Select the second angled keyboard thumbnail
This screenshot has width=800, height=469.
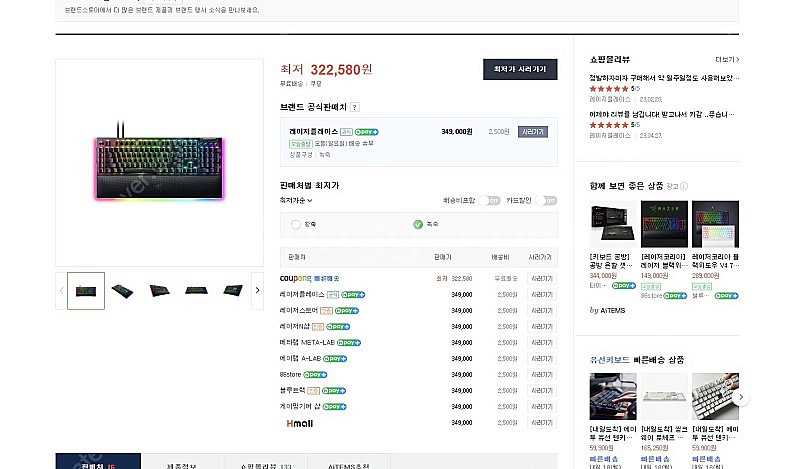pos(122,291)
